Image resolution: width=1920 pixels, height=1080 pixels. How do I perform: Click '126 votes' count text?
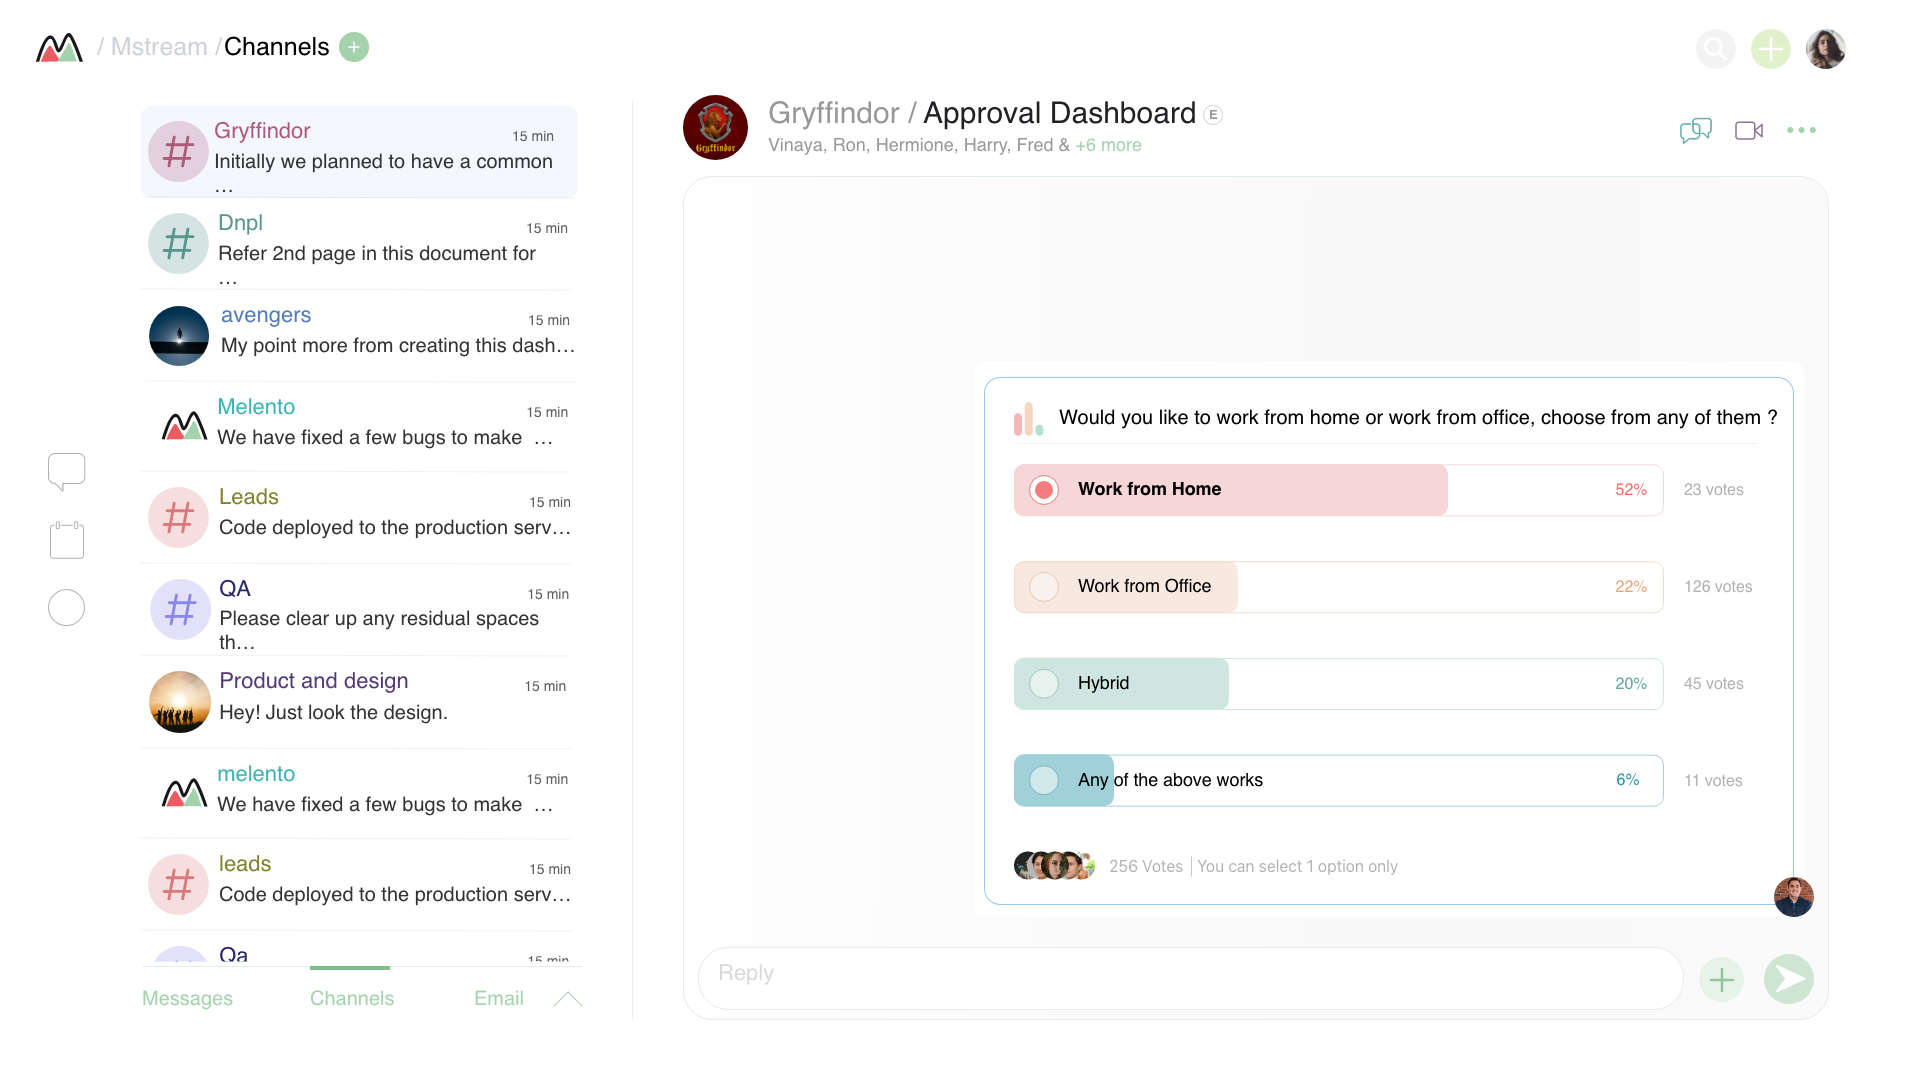[1718, 587]
